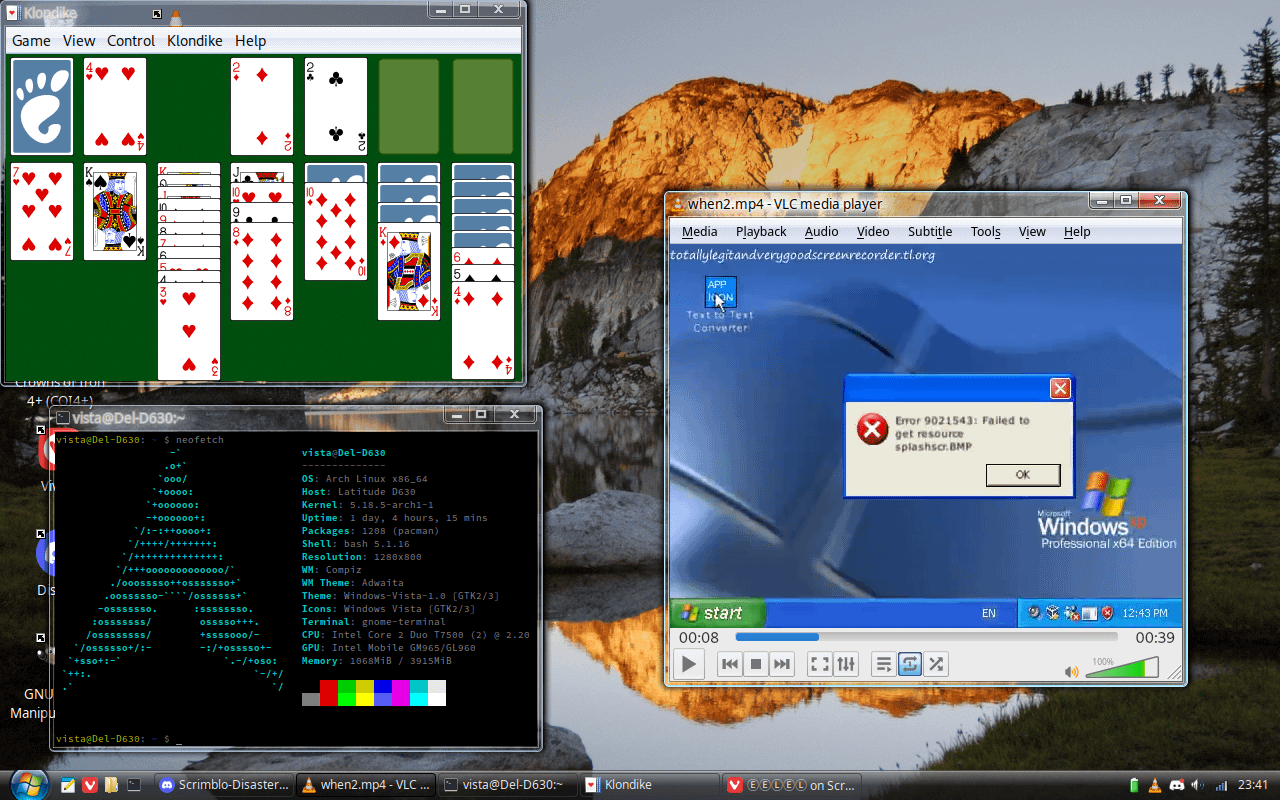Select the 10 of diamonds tableau card

pos(336,232)
